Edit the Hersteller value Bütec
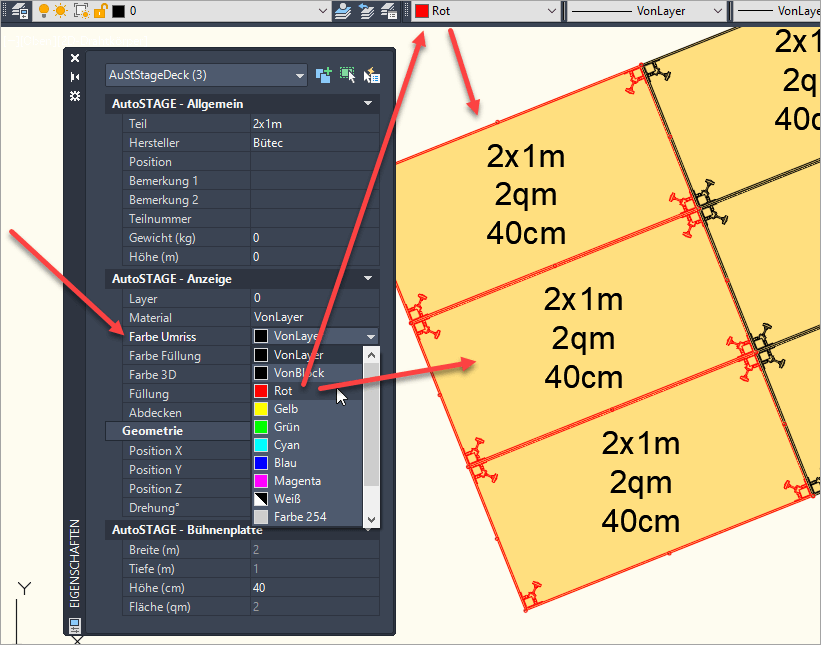Viewport: 821px width, 645px height. pos(315,142)
